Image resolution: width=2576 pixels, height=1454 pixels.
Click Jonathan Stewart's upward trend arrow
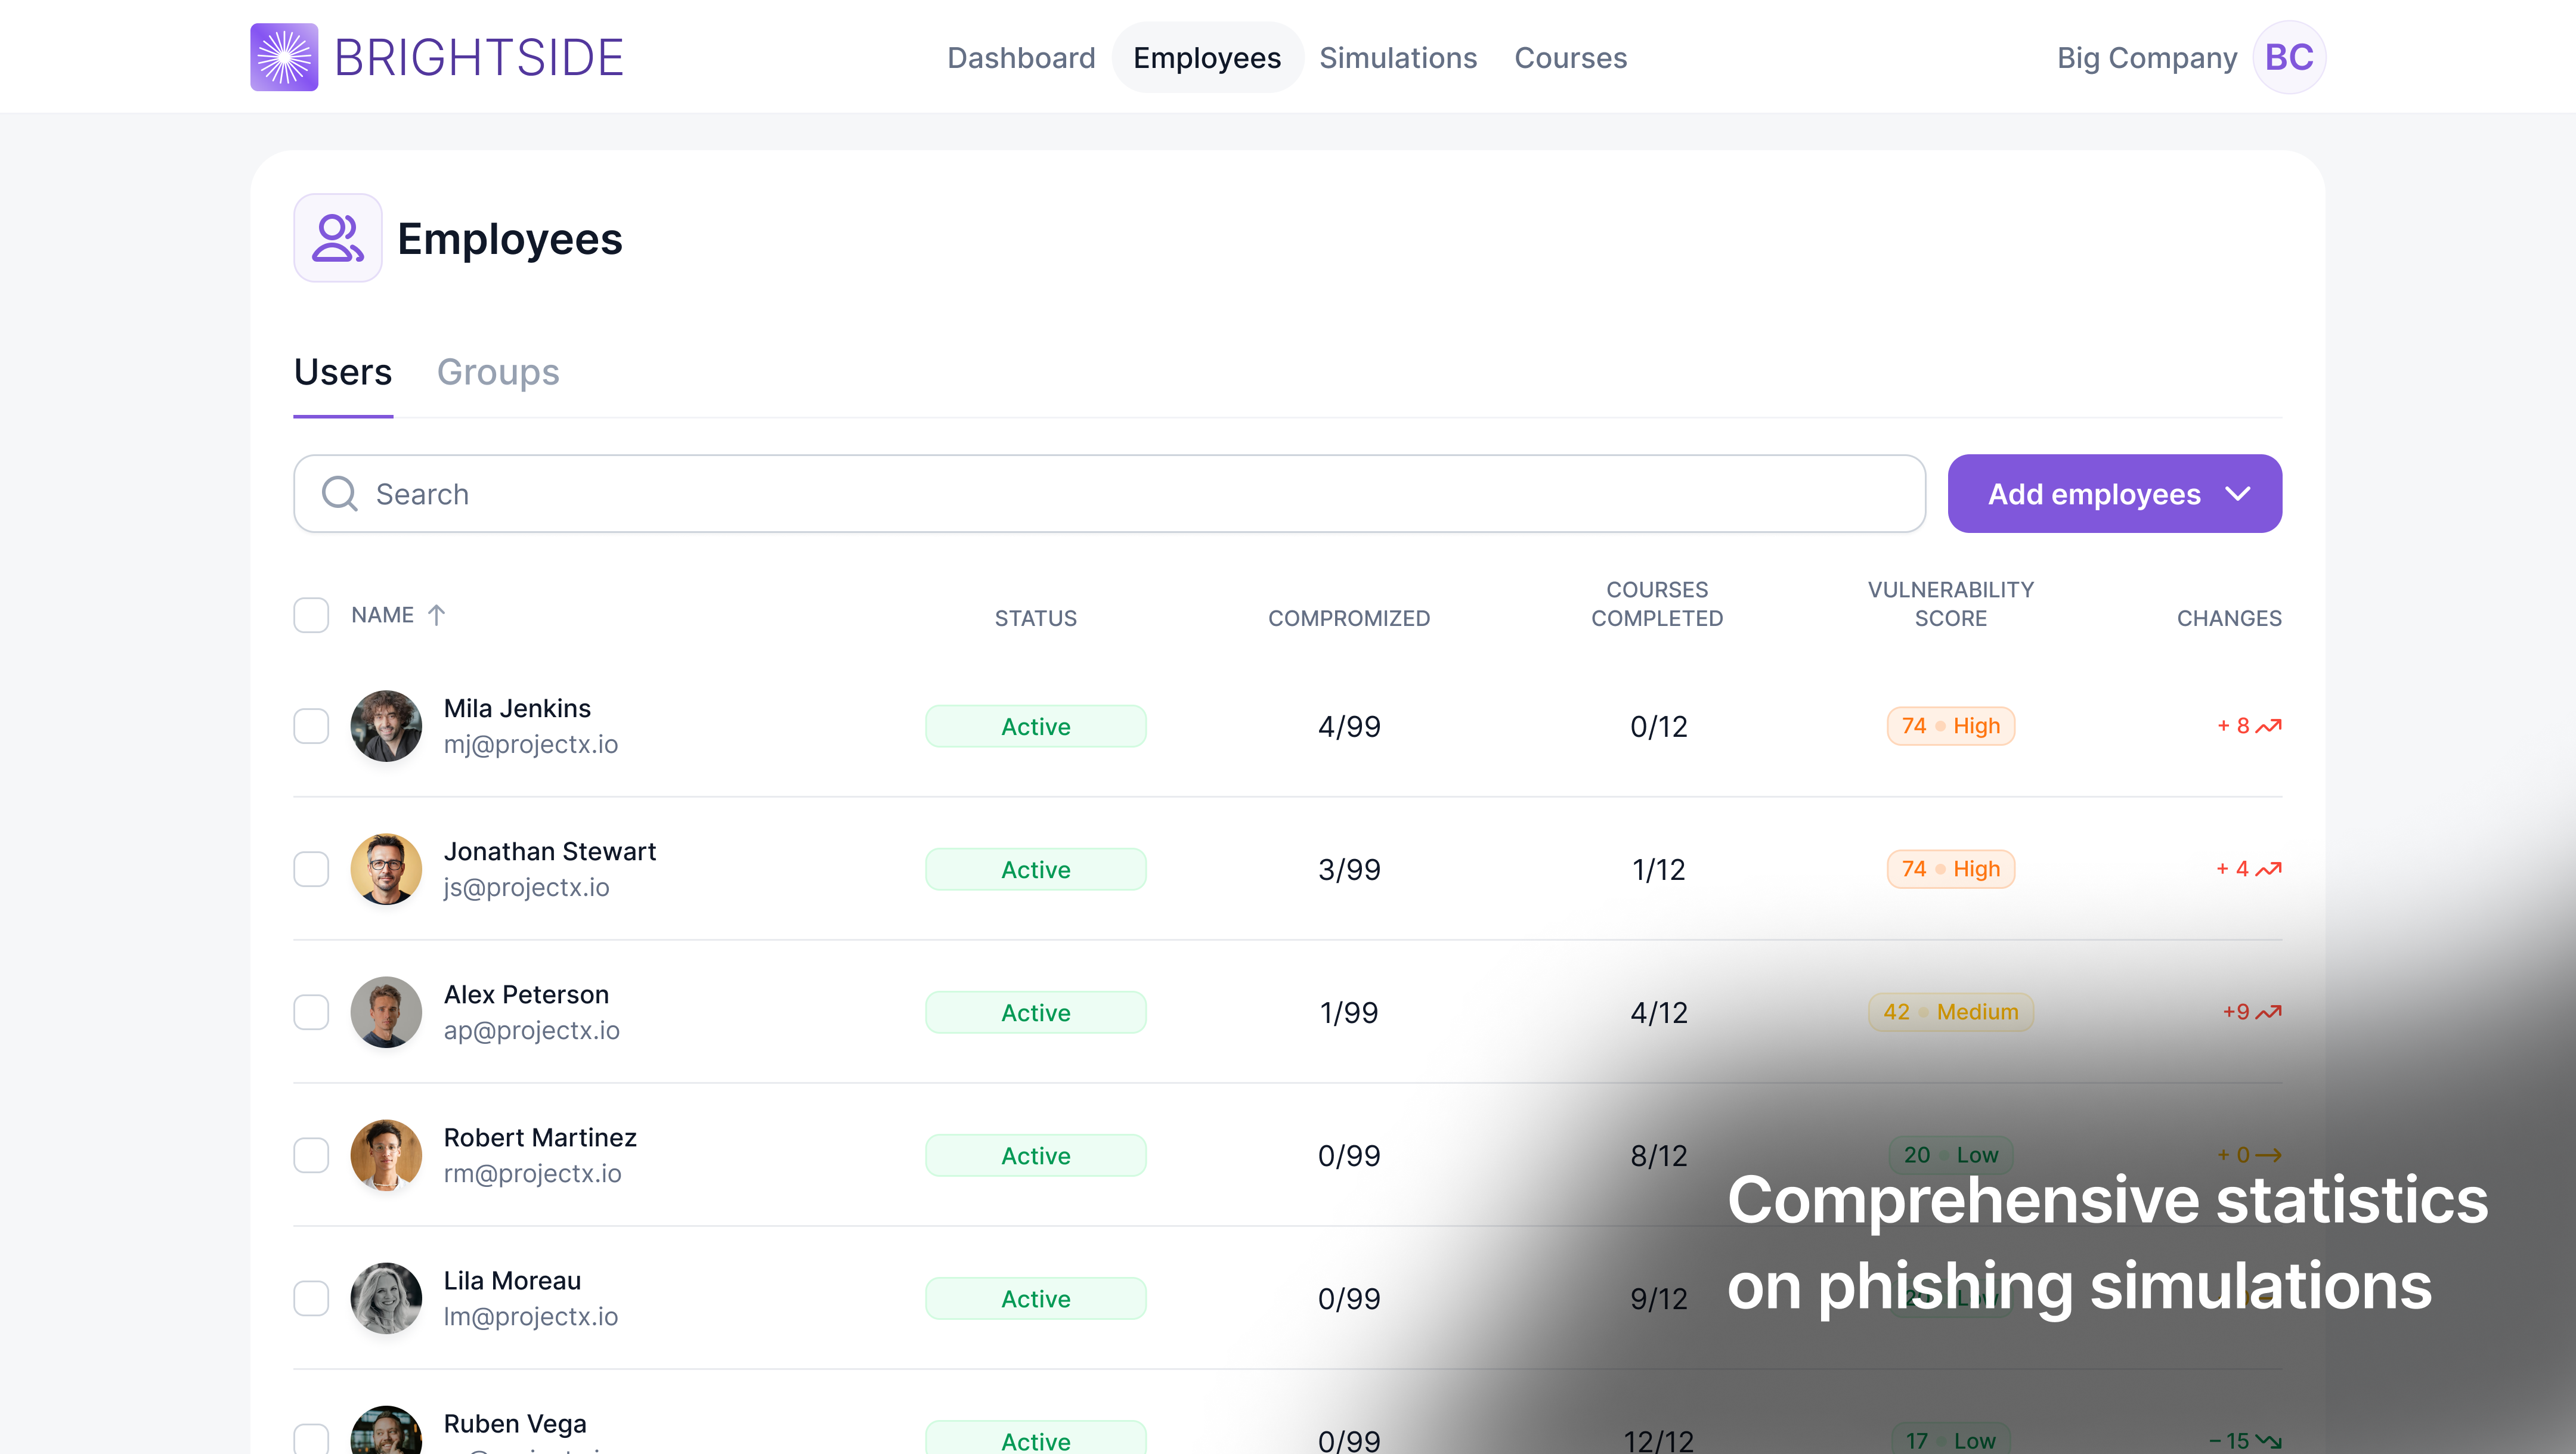coord(2269,869)
